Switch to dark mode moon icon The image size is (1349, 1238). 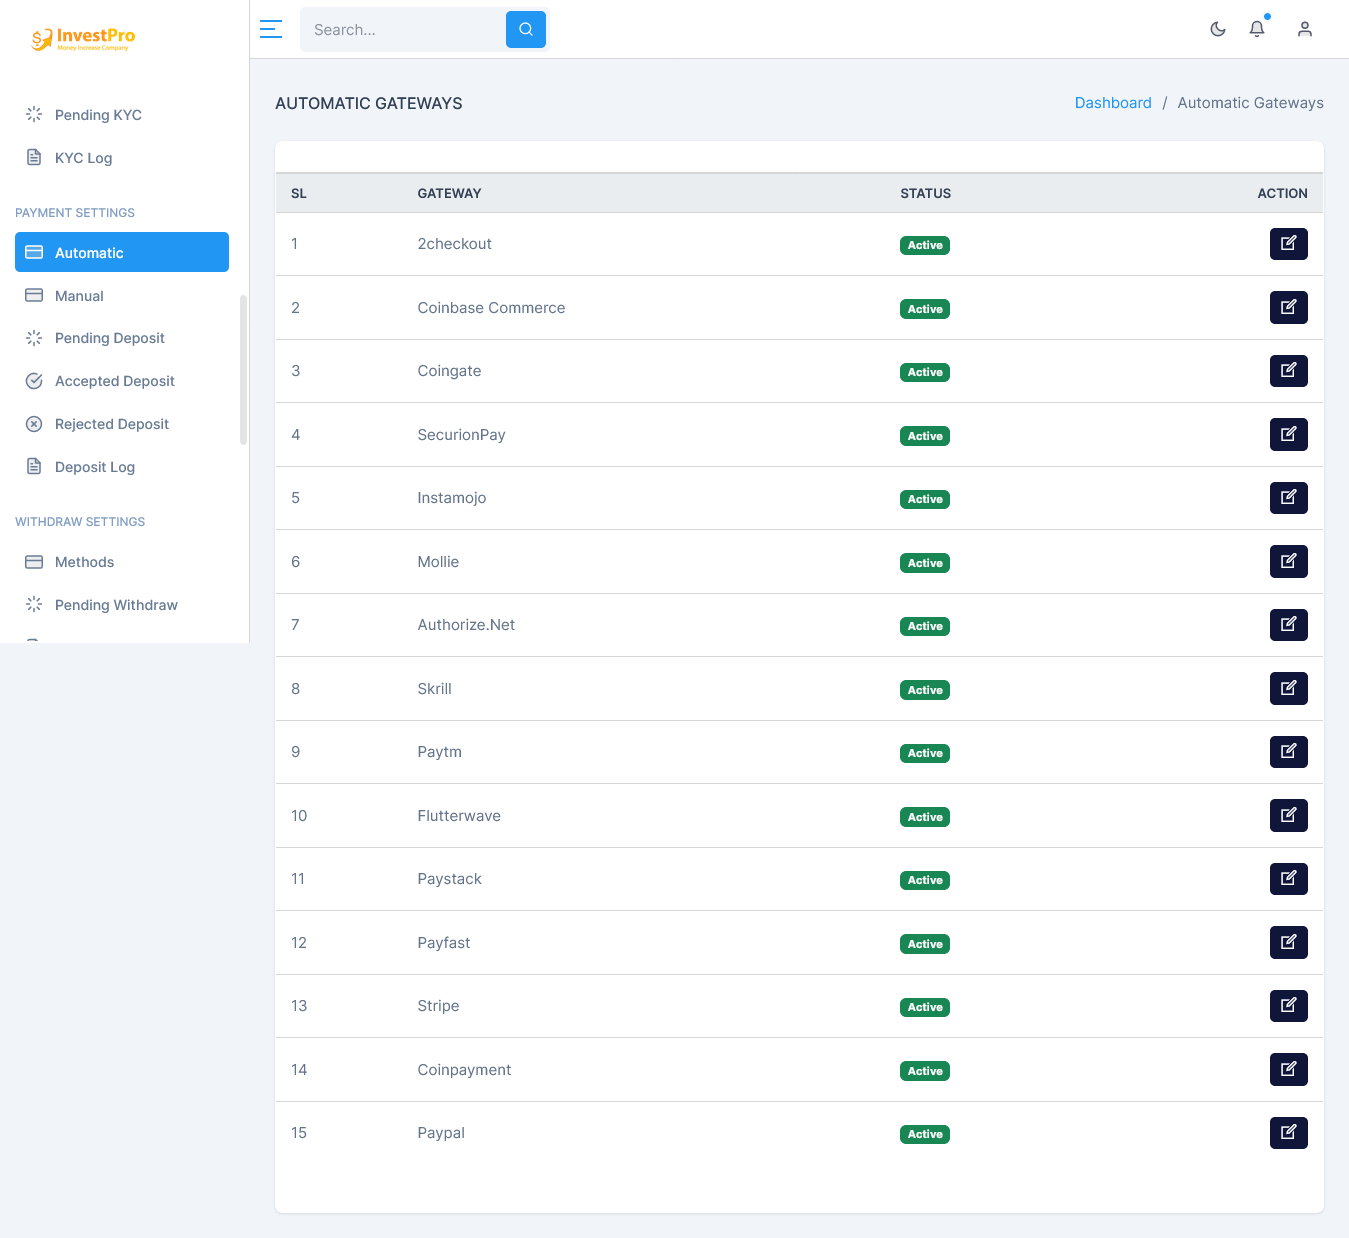1218,29
